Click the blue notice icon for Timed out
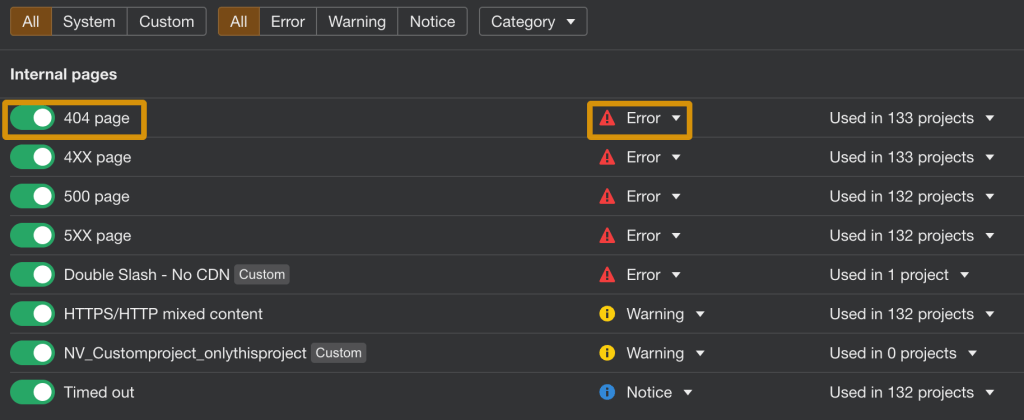 606,393
